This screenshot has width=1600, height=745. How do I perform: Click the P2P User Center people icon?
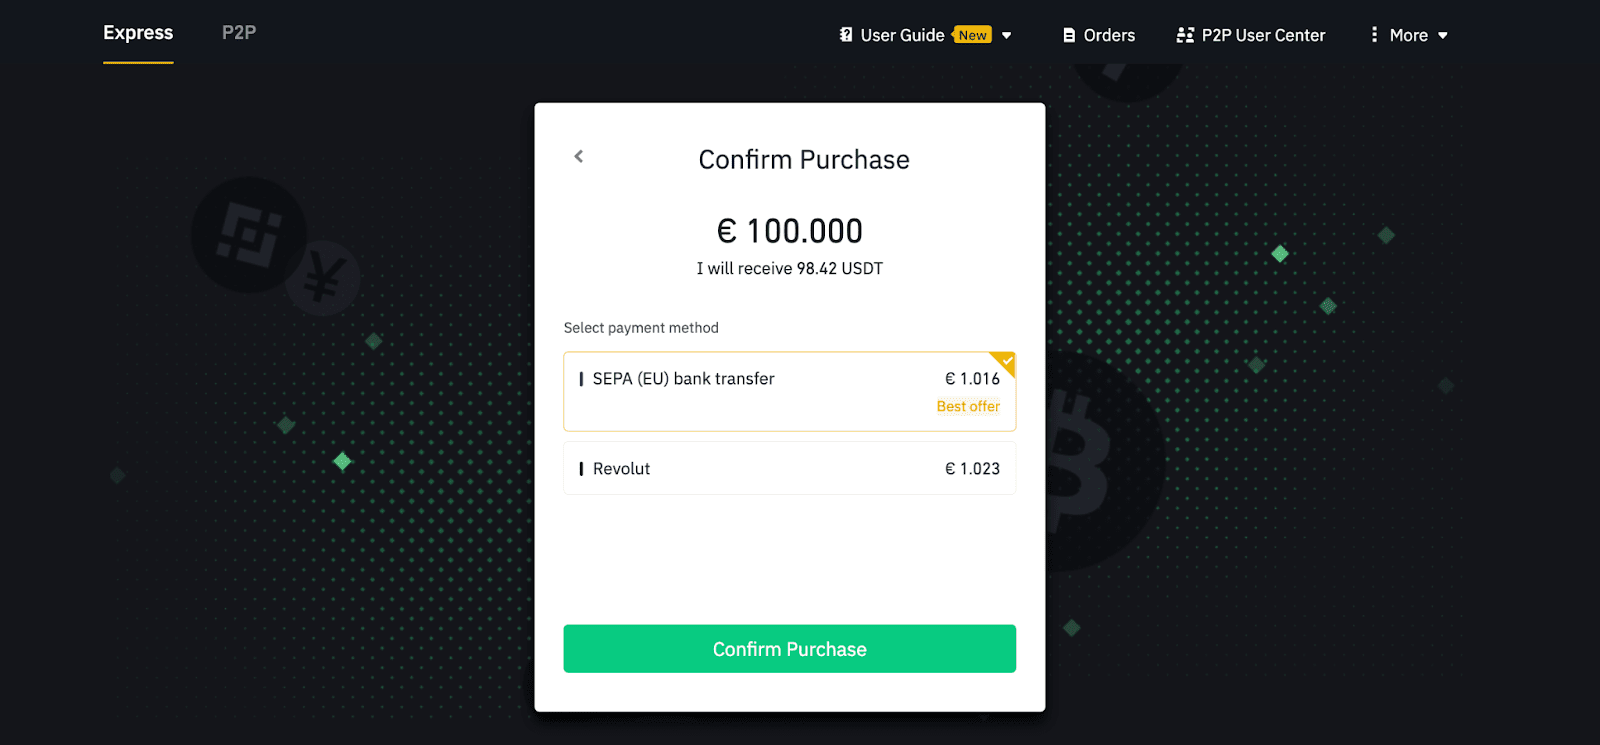1185,35
